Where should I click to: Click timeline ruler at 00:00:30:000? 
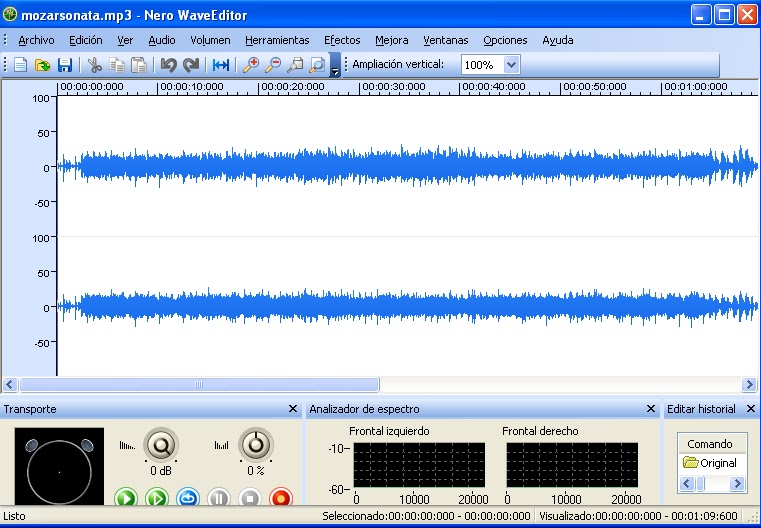click(394, 87)
